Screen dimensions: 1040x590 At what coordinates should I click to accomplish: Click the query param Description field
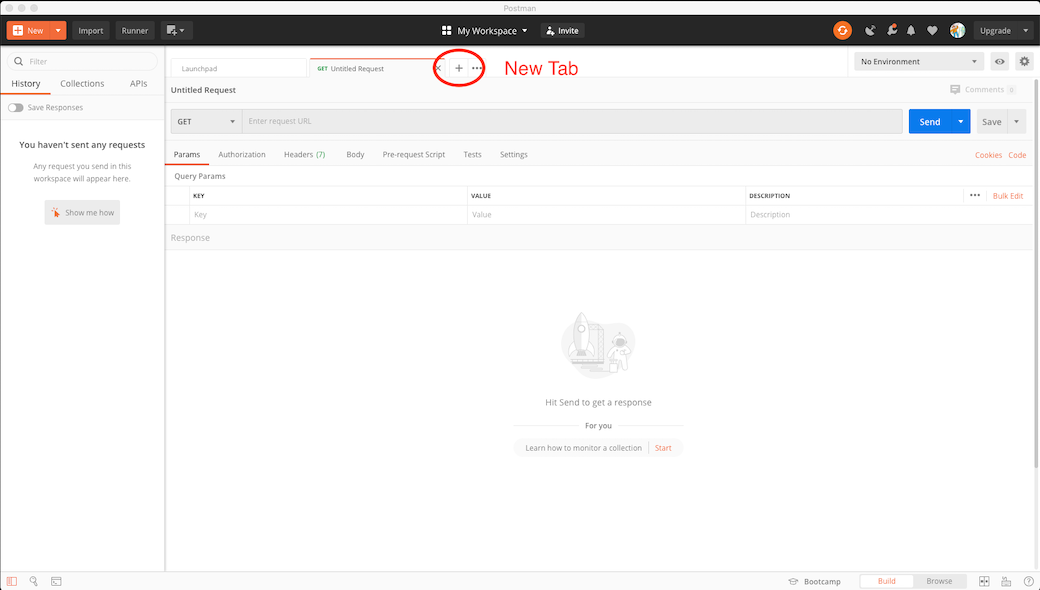click(889, 215)
